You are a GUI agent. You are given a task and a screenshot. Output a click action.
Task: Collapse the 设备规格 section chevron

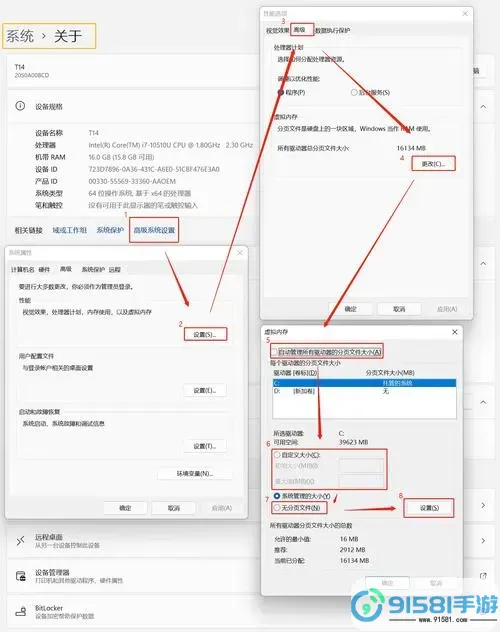point(483,106)
